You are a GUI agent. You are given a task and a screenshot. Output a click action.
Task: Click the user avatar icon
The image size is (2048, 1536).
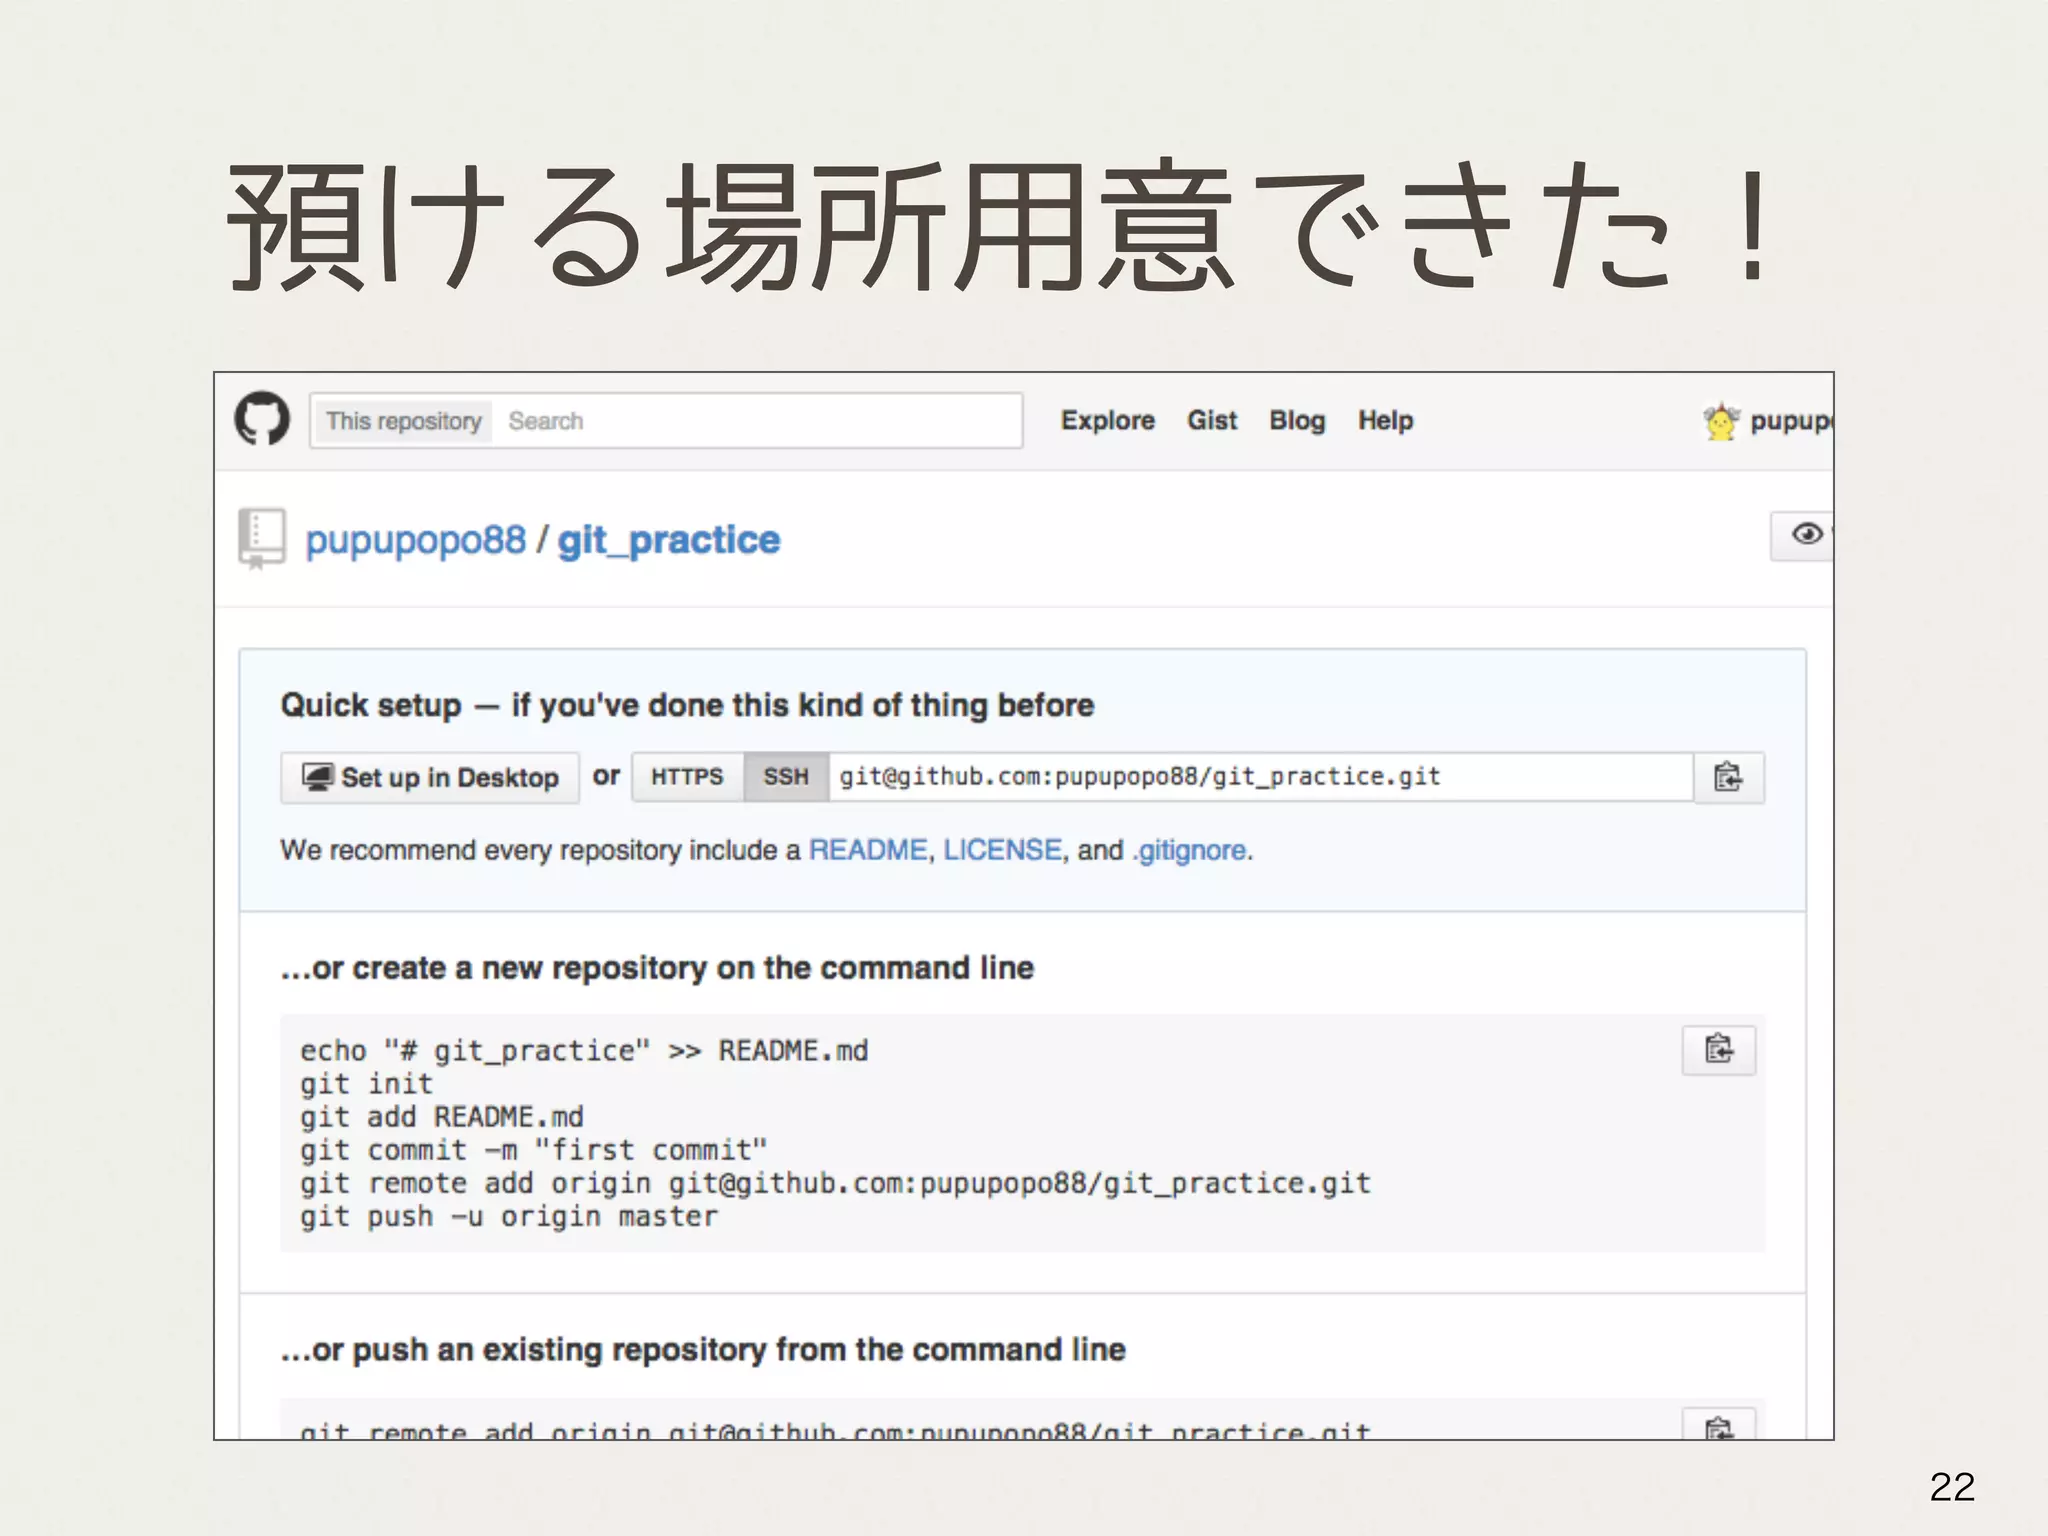(1720, 422)
